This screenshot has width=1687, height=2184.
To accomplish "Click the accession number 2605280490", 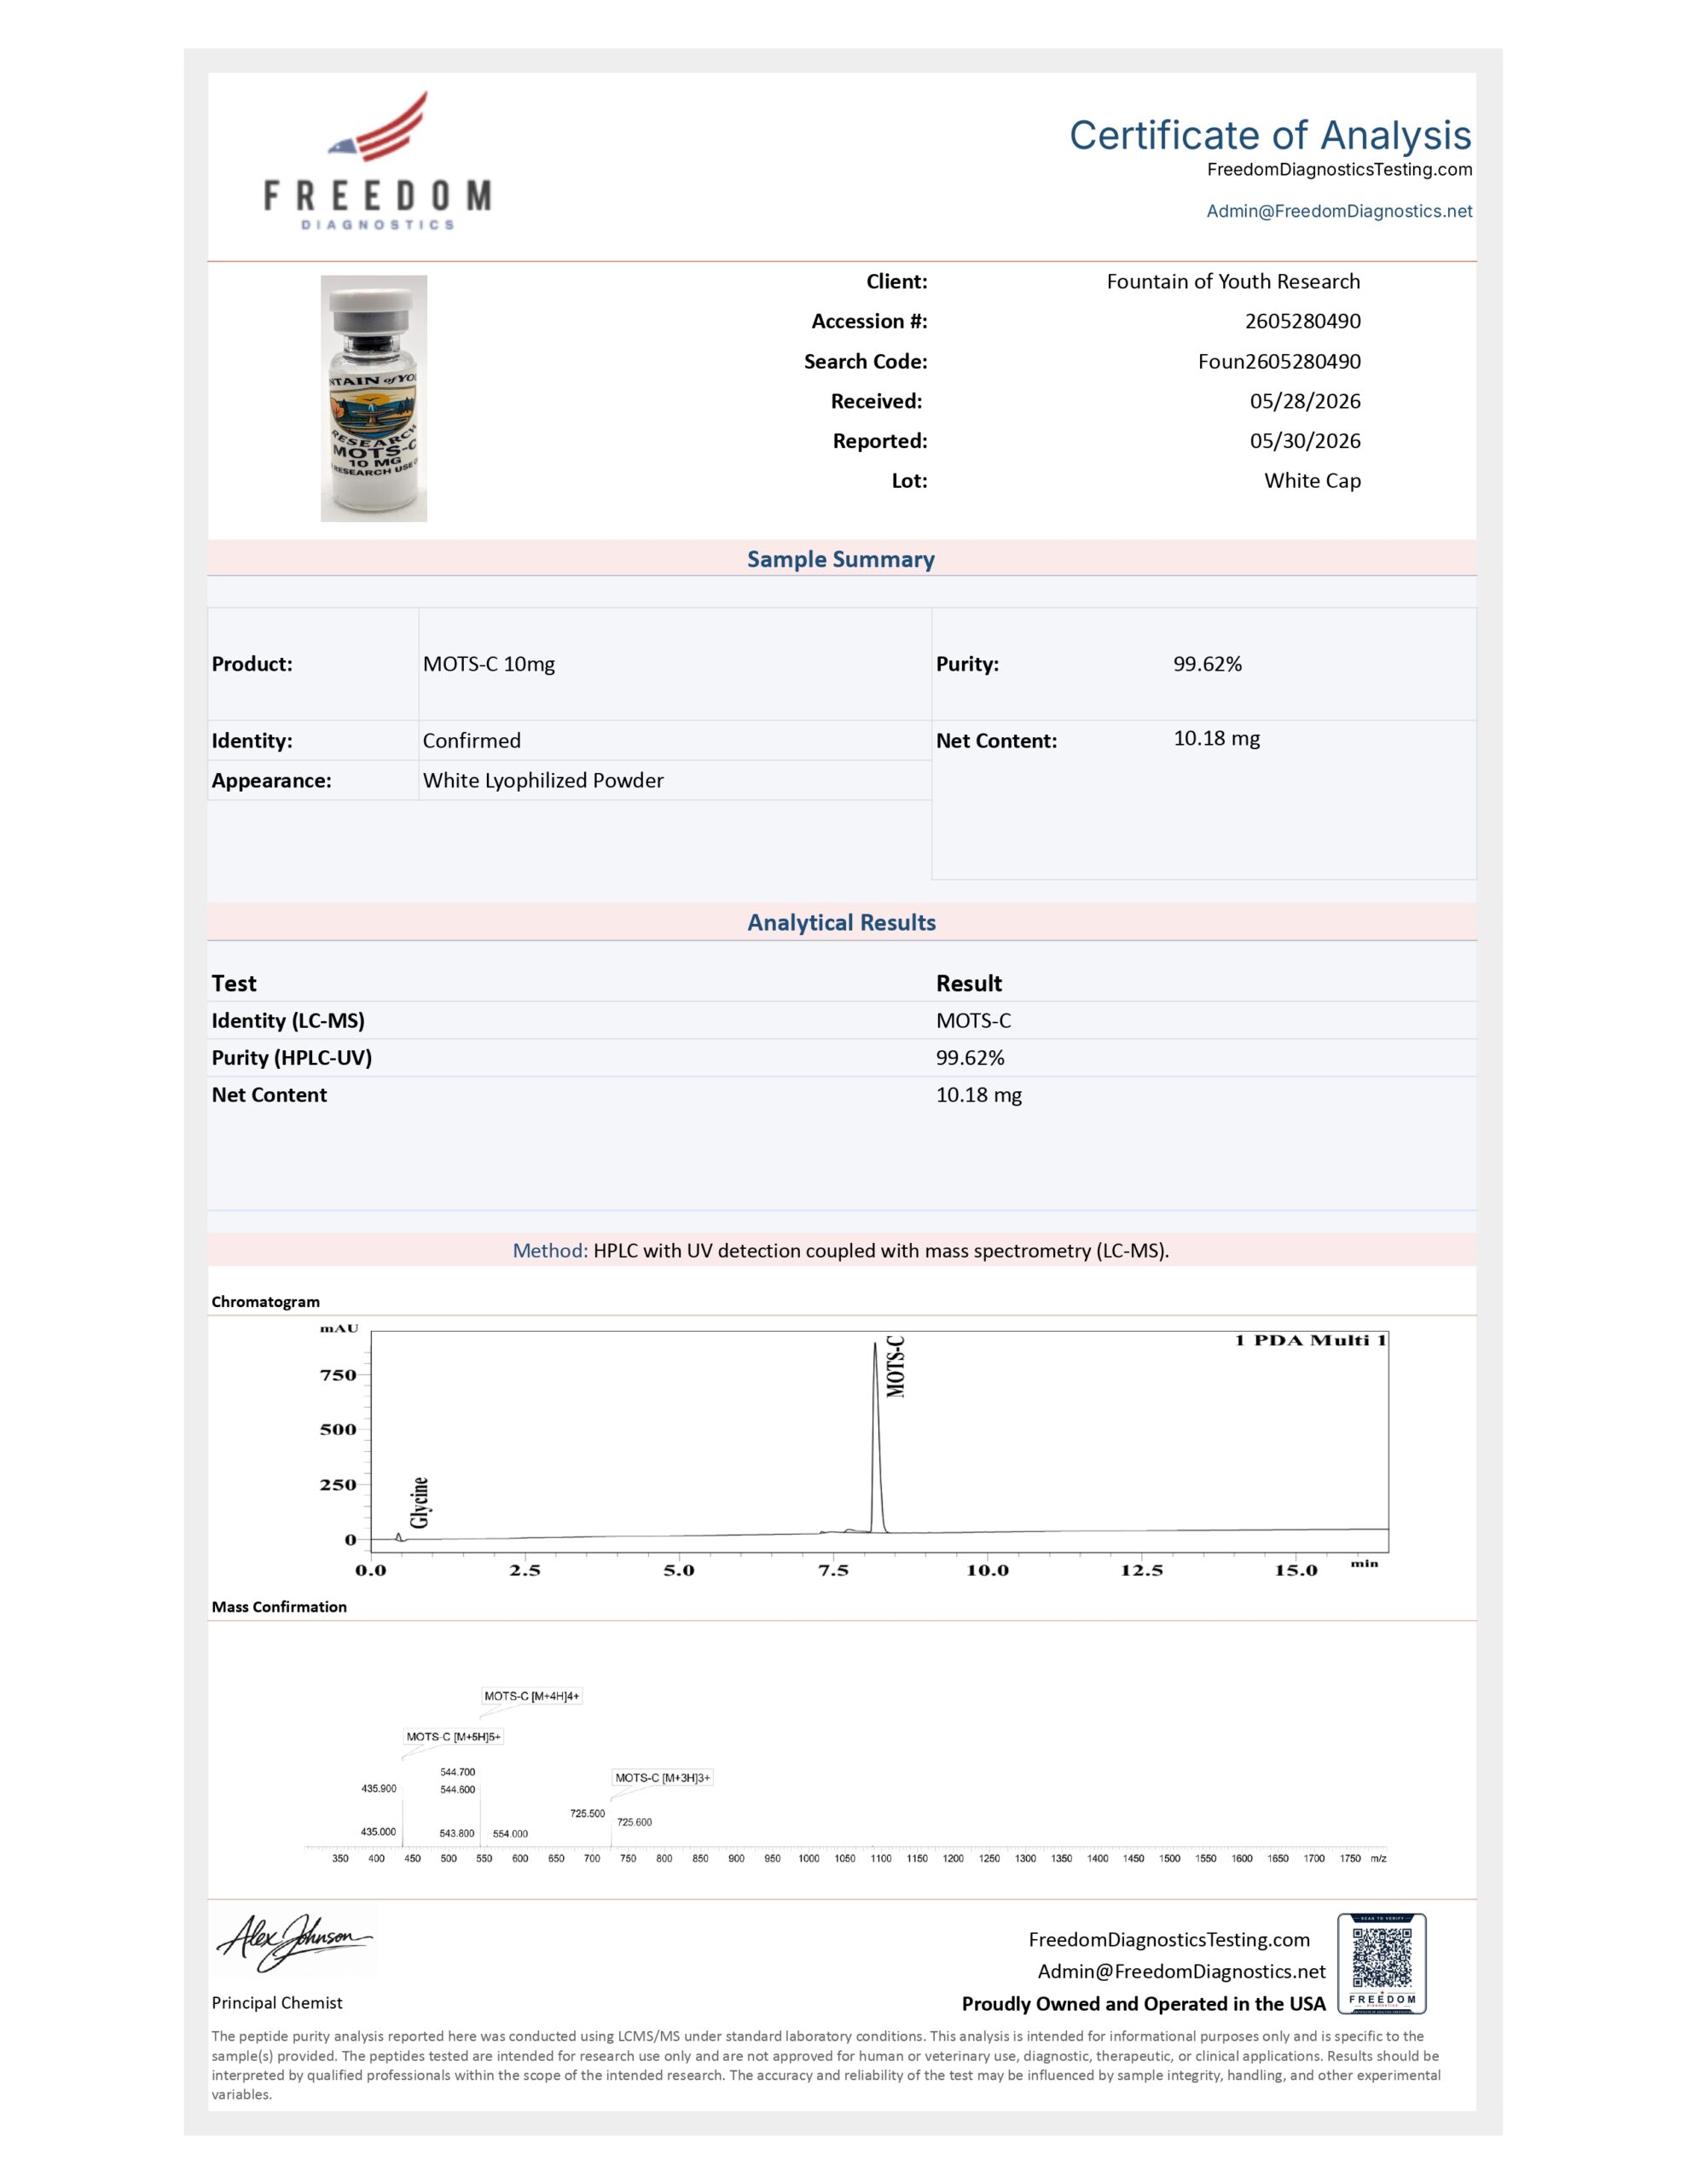I will coord(1302,321).
